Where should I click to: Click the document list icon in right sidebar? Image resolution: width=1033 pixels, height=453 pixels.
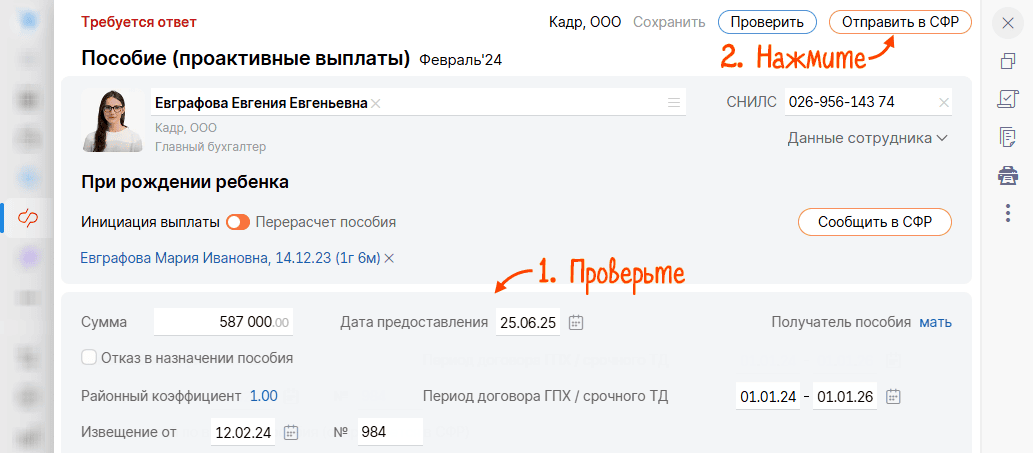click(x=1008, y=137)
